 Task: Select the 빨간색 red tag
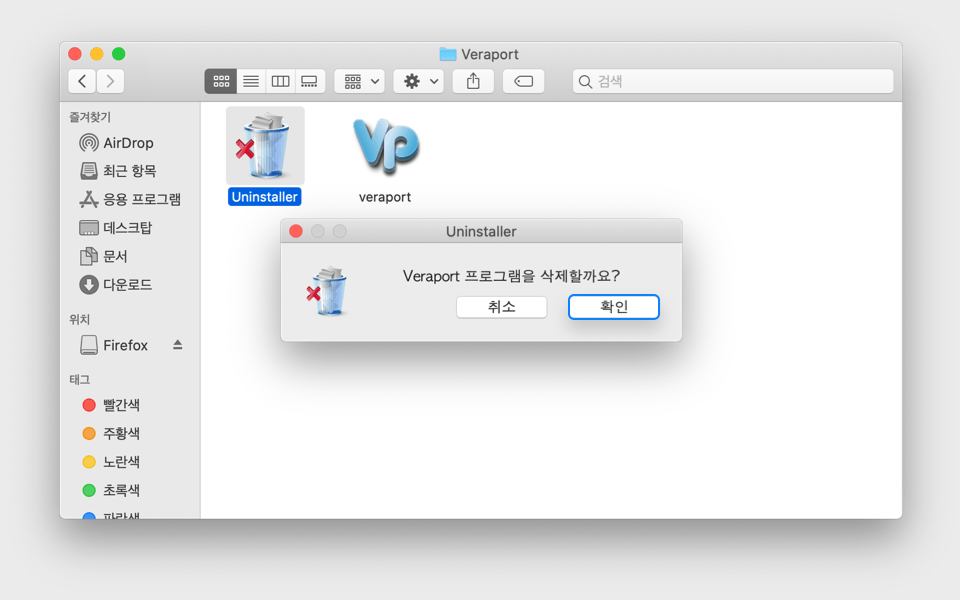[120, 405]
